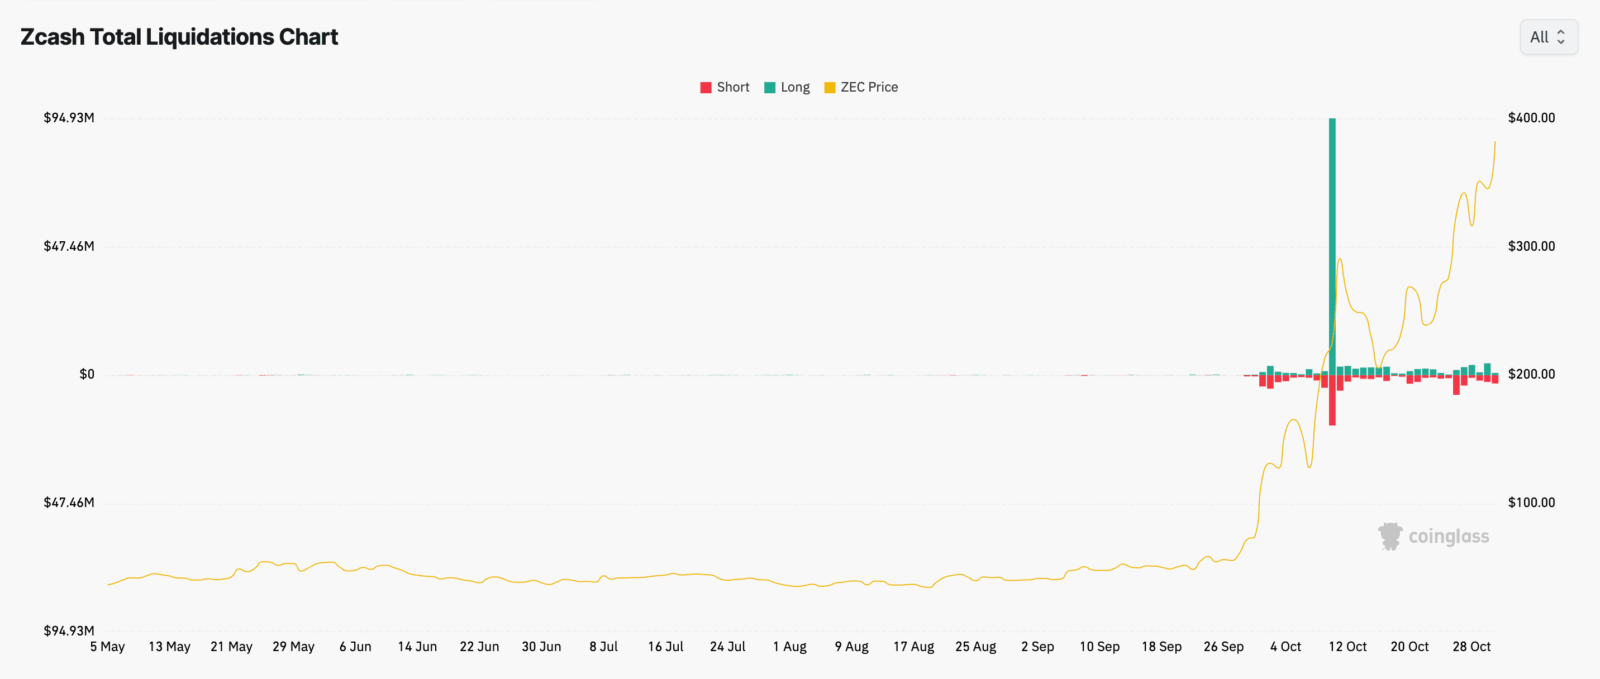The height and width of the screenshot is (679, 1600).
Task: Click the coinglass brand name text
Action: pyautogui.click(x=1449, y=536)
